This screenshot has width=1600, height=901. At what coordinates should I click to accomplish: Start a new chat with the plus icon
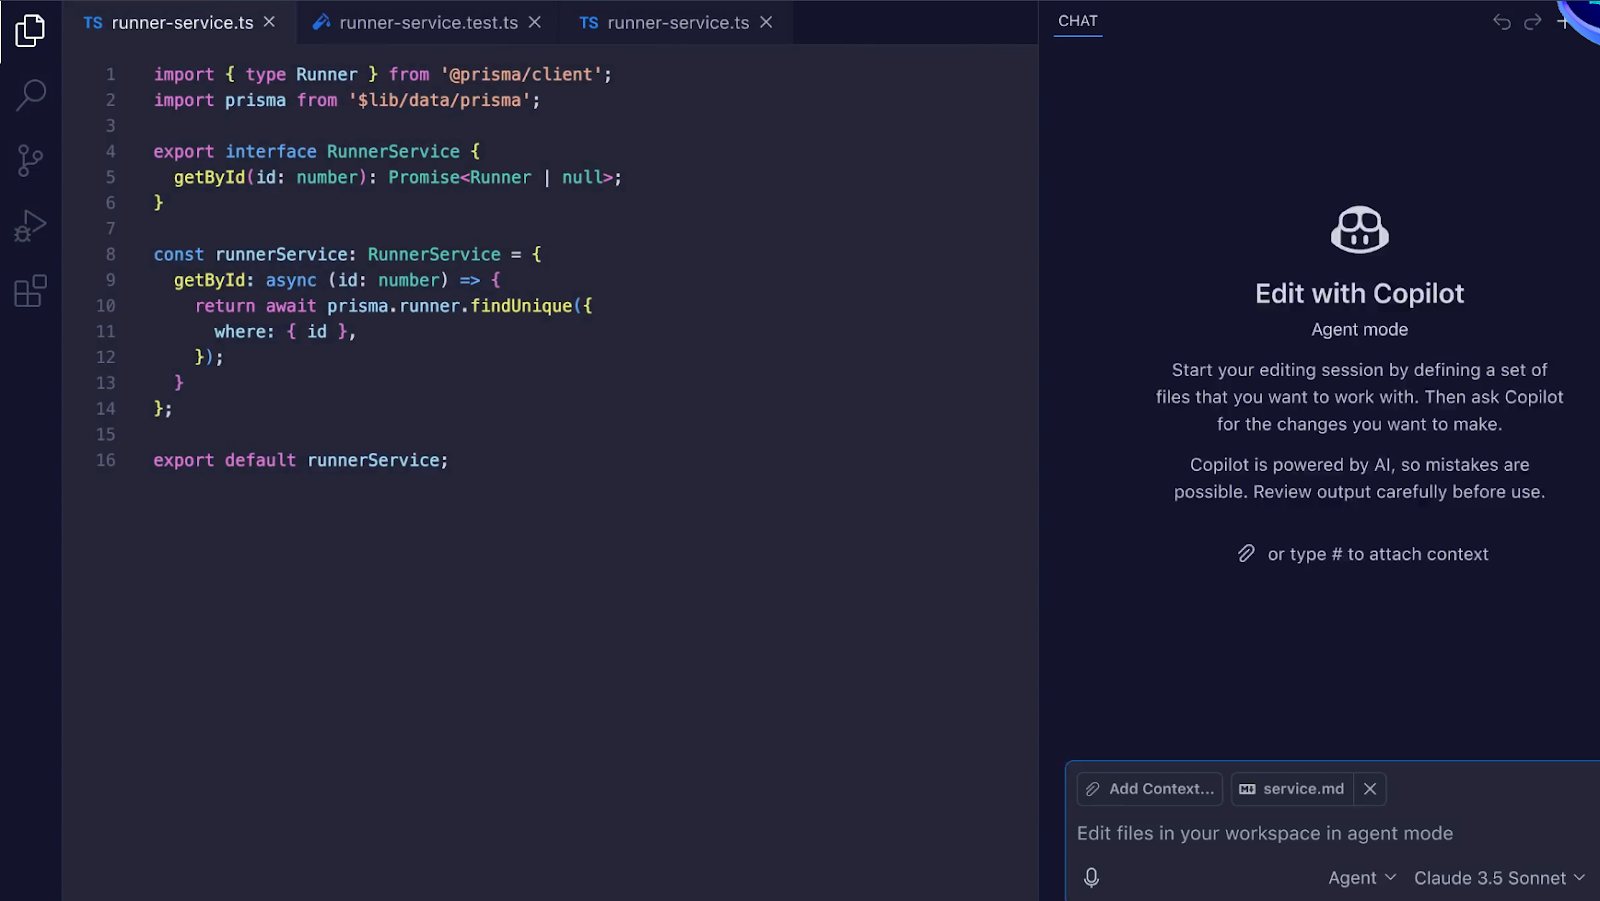point(1564,20)
